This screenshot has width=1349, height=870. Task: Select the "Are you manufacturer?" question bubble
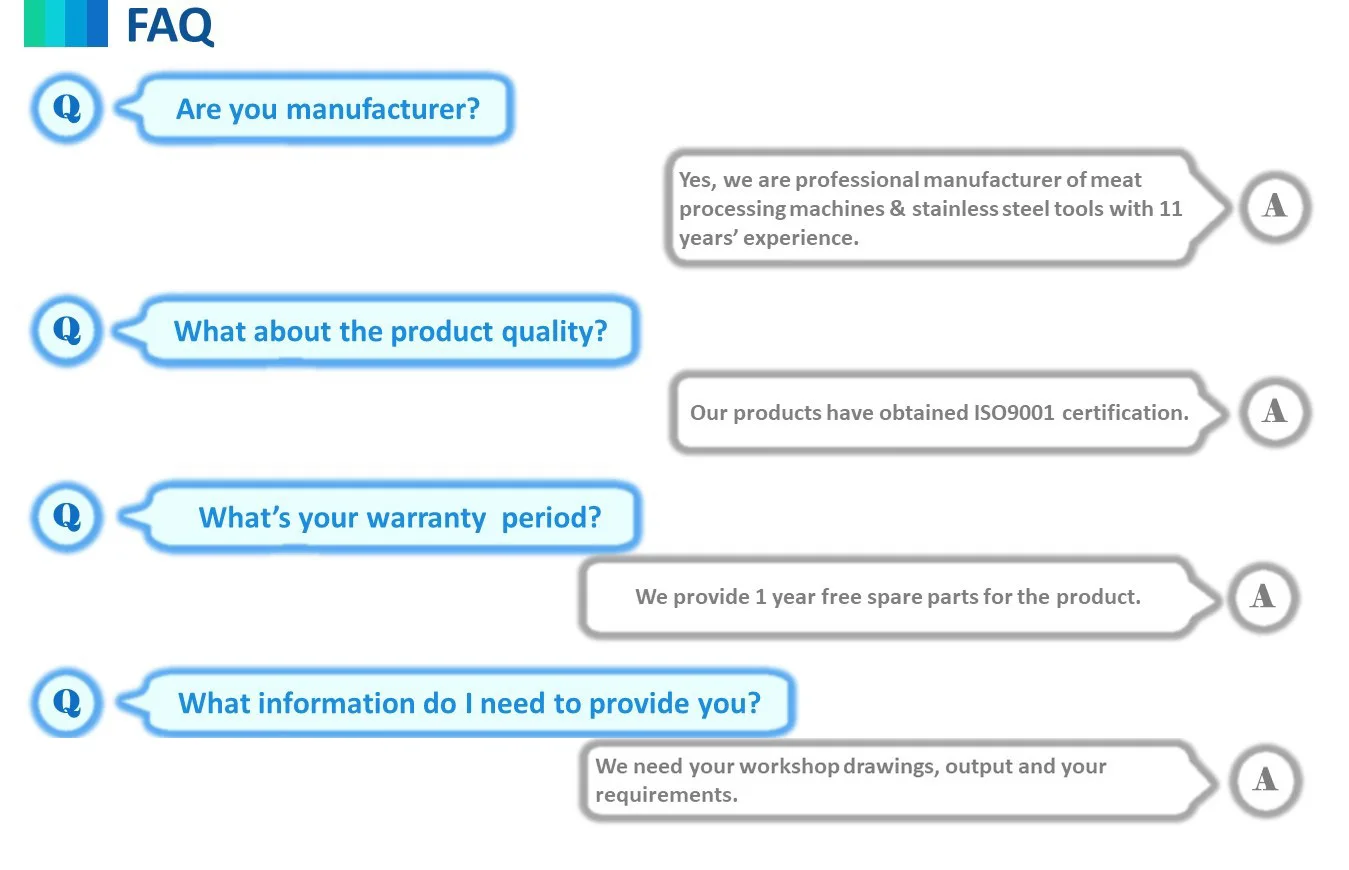[x=327, y=108]
